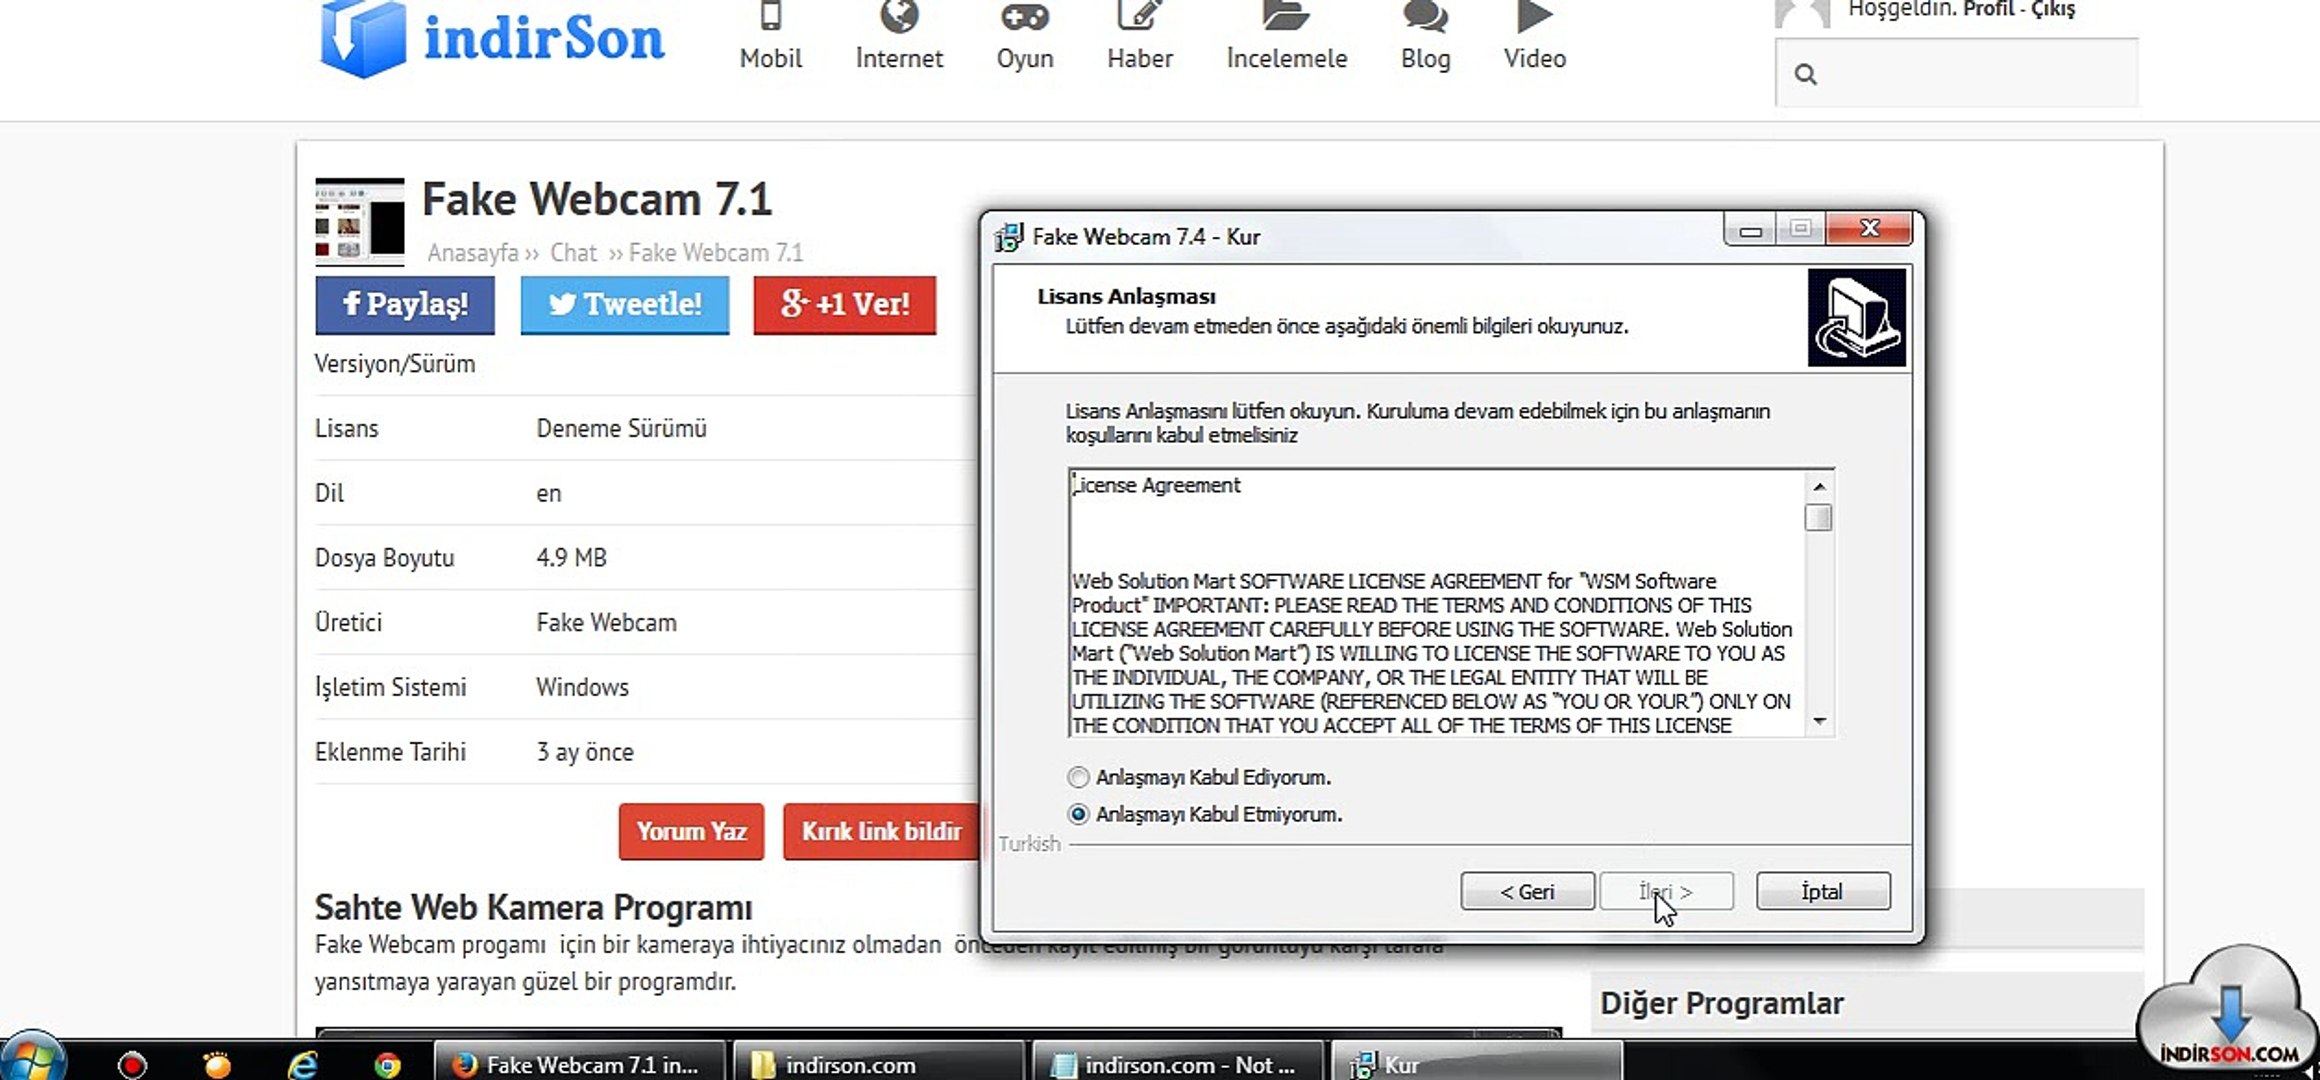The image size is (2320, 1080).
Task: Click the search magnifier icon
Action: click(1805, 74)
